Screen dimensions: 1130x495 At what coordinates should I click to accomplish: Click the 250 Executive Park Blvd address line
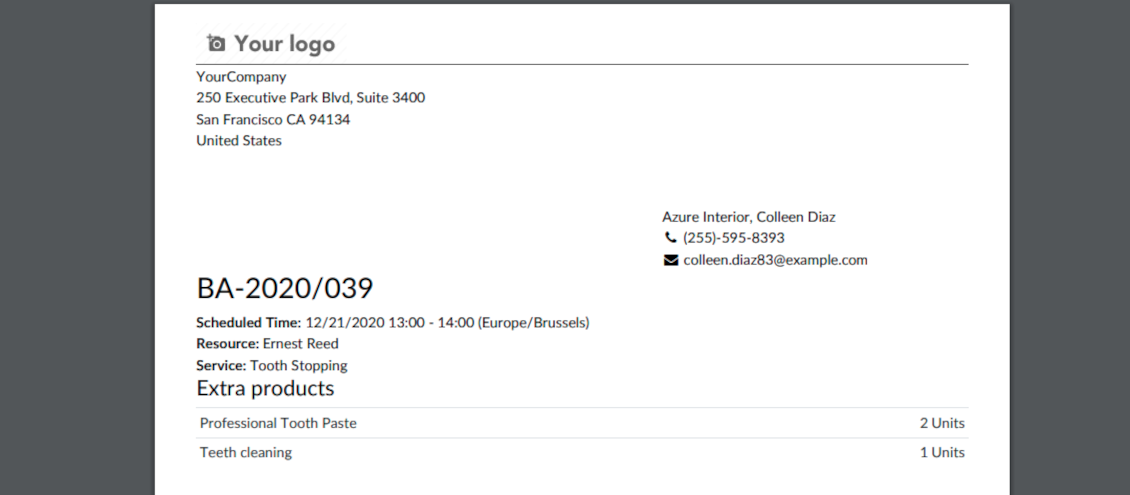(311, 98)
